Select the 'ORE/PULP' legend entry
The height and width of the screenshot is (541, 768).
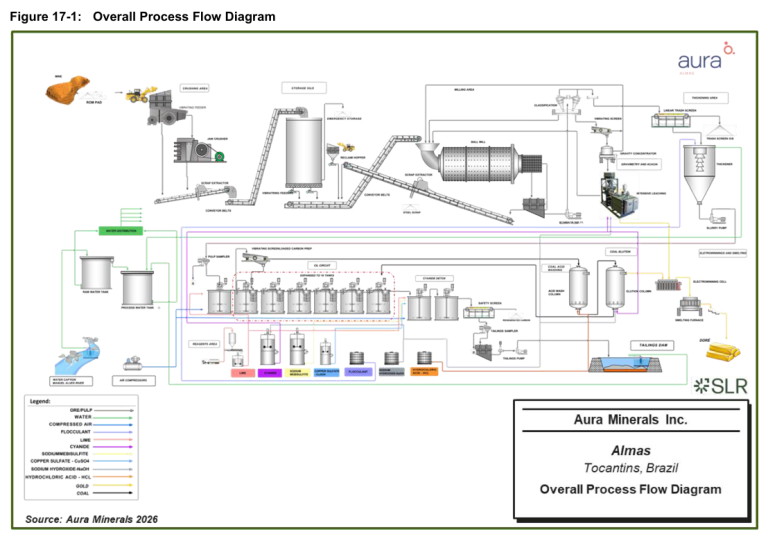tap(101, 410)
